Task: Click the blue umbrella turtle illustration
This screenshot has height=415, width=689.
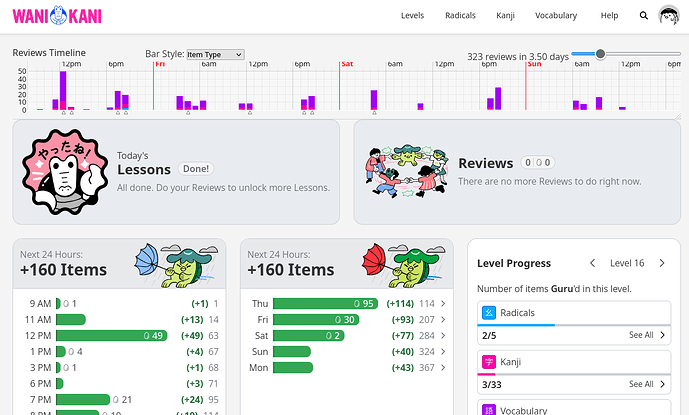Action: click(176, 265)
